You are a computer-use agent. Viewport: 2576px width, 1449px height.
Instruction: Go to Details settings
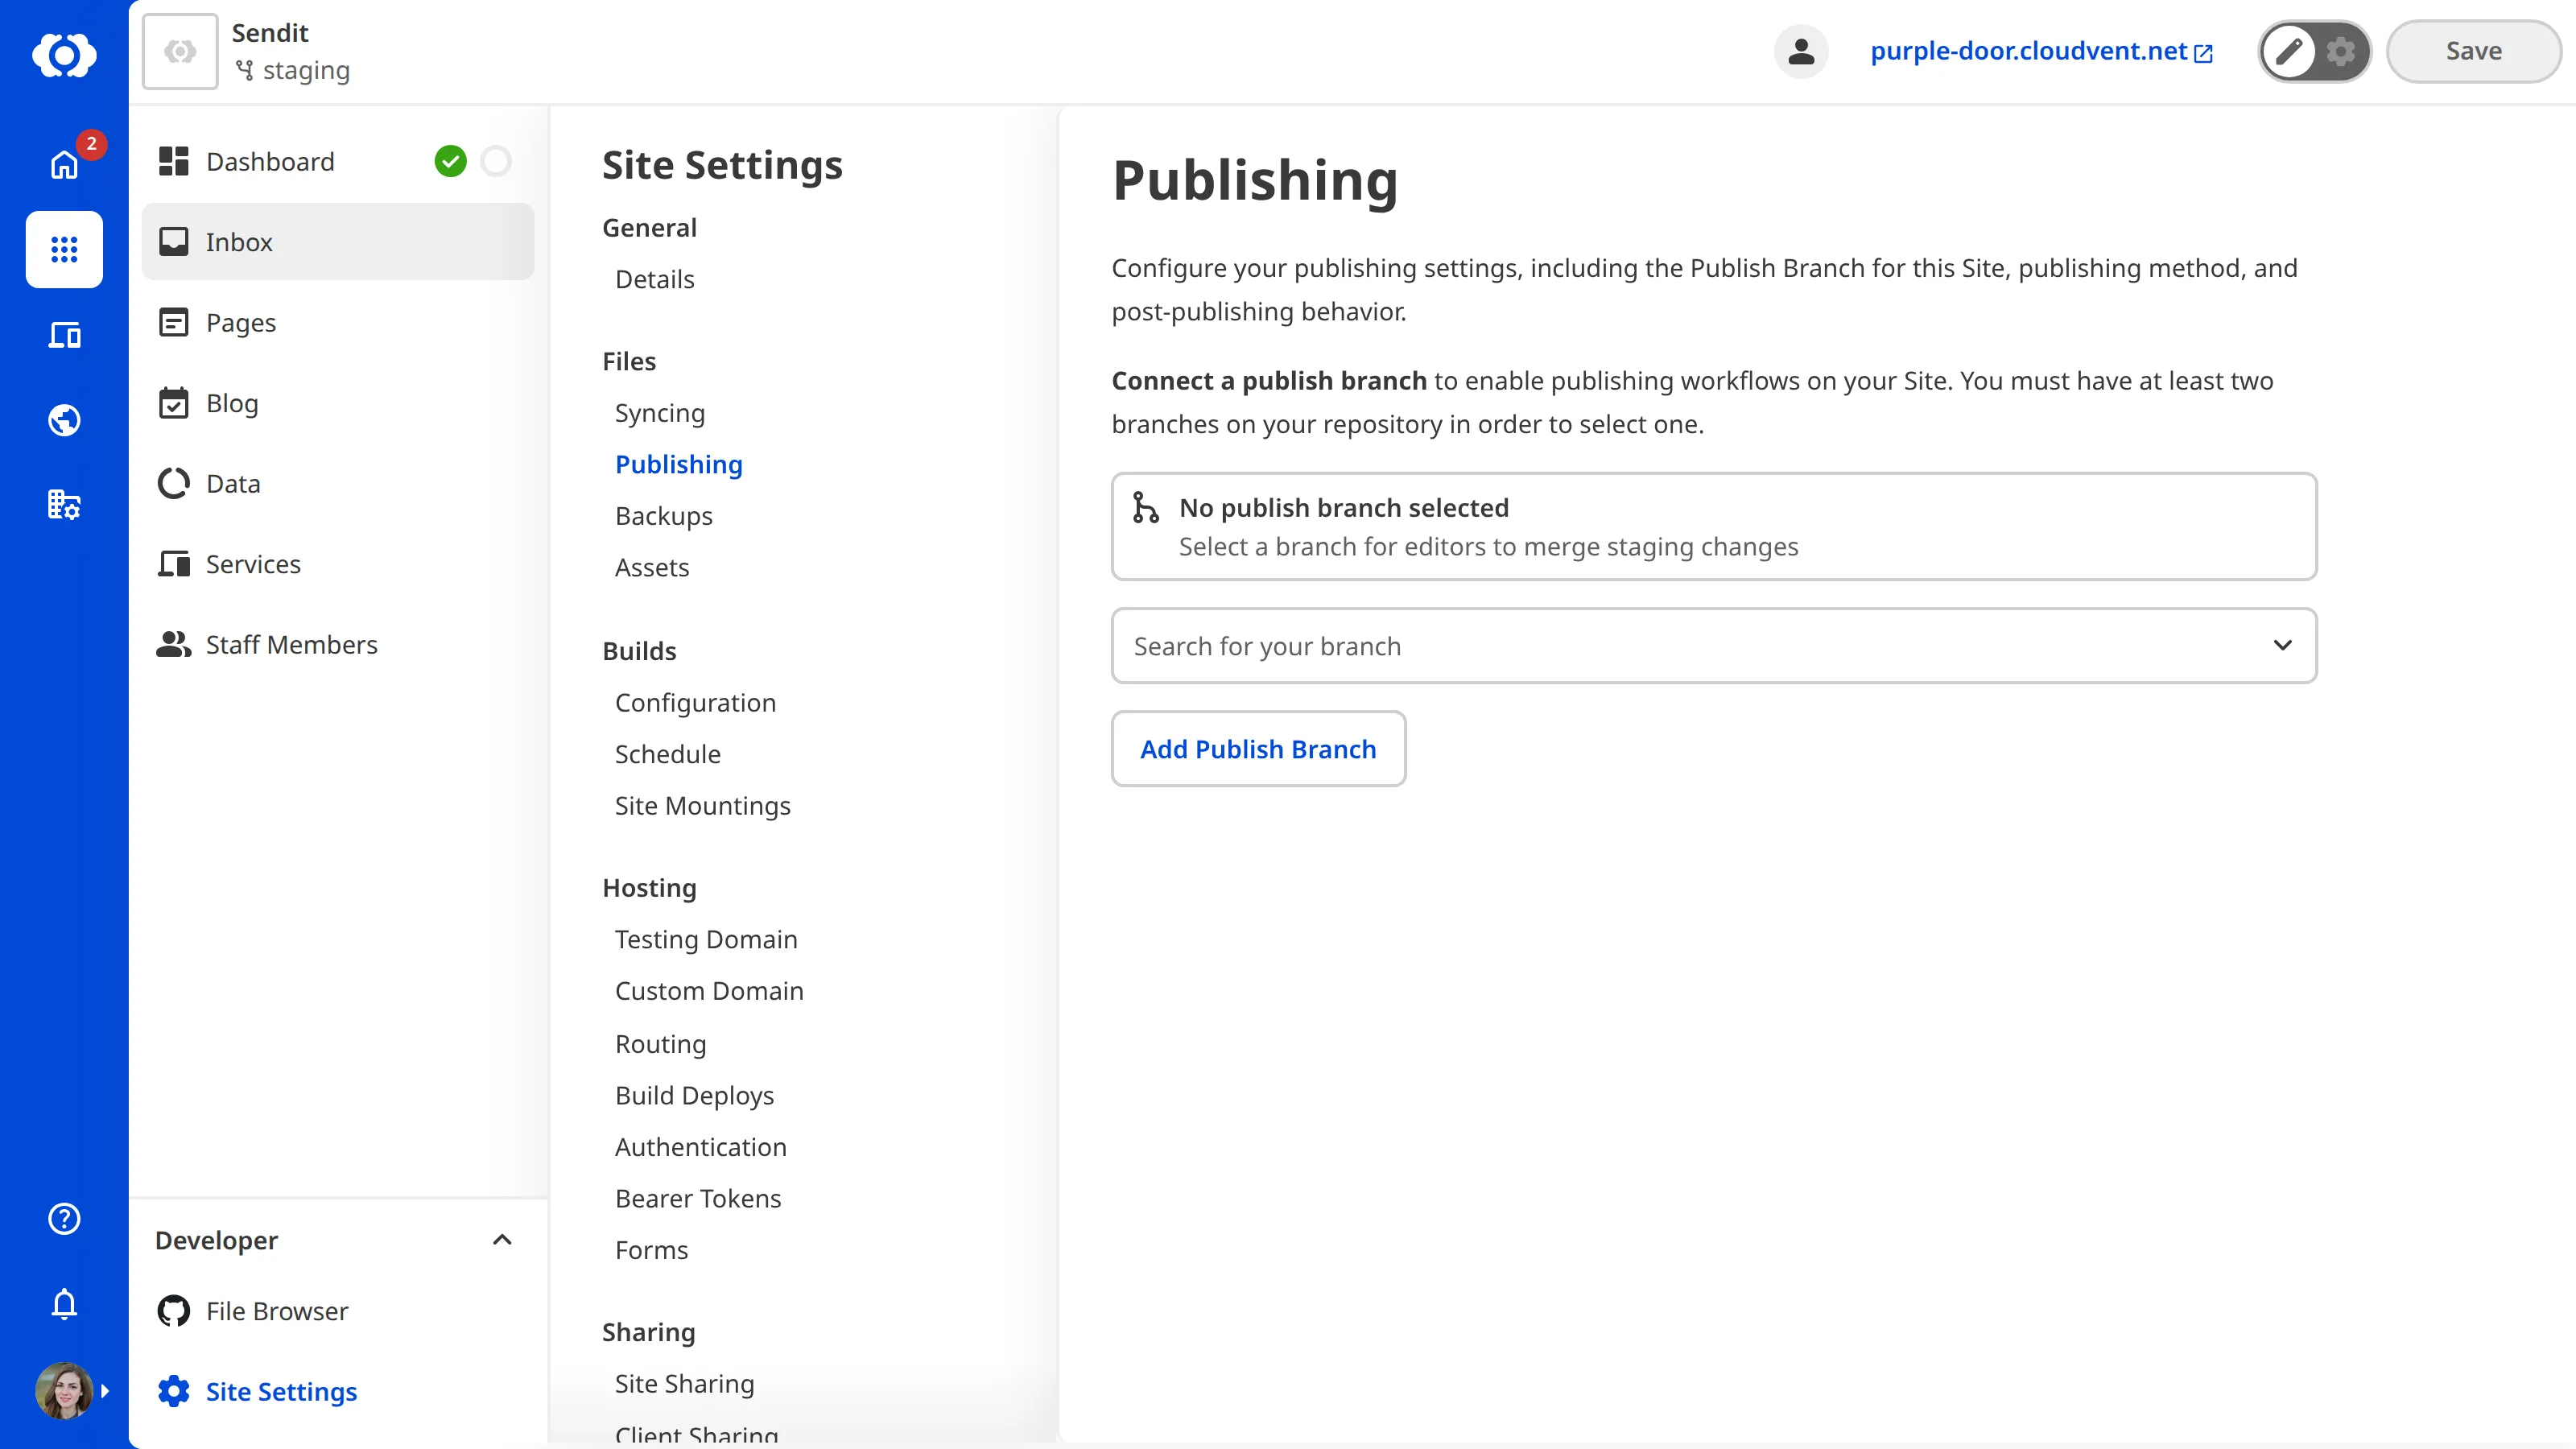coord(654,279)
